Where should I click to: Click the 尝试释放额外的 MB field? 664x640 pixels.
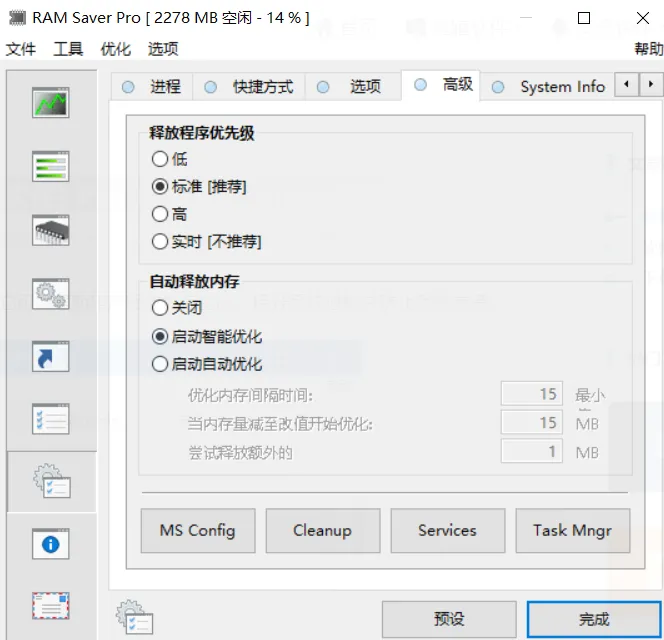531,451
